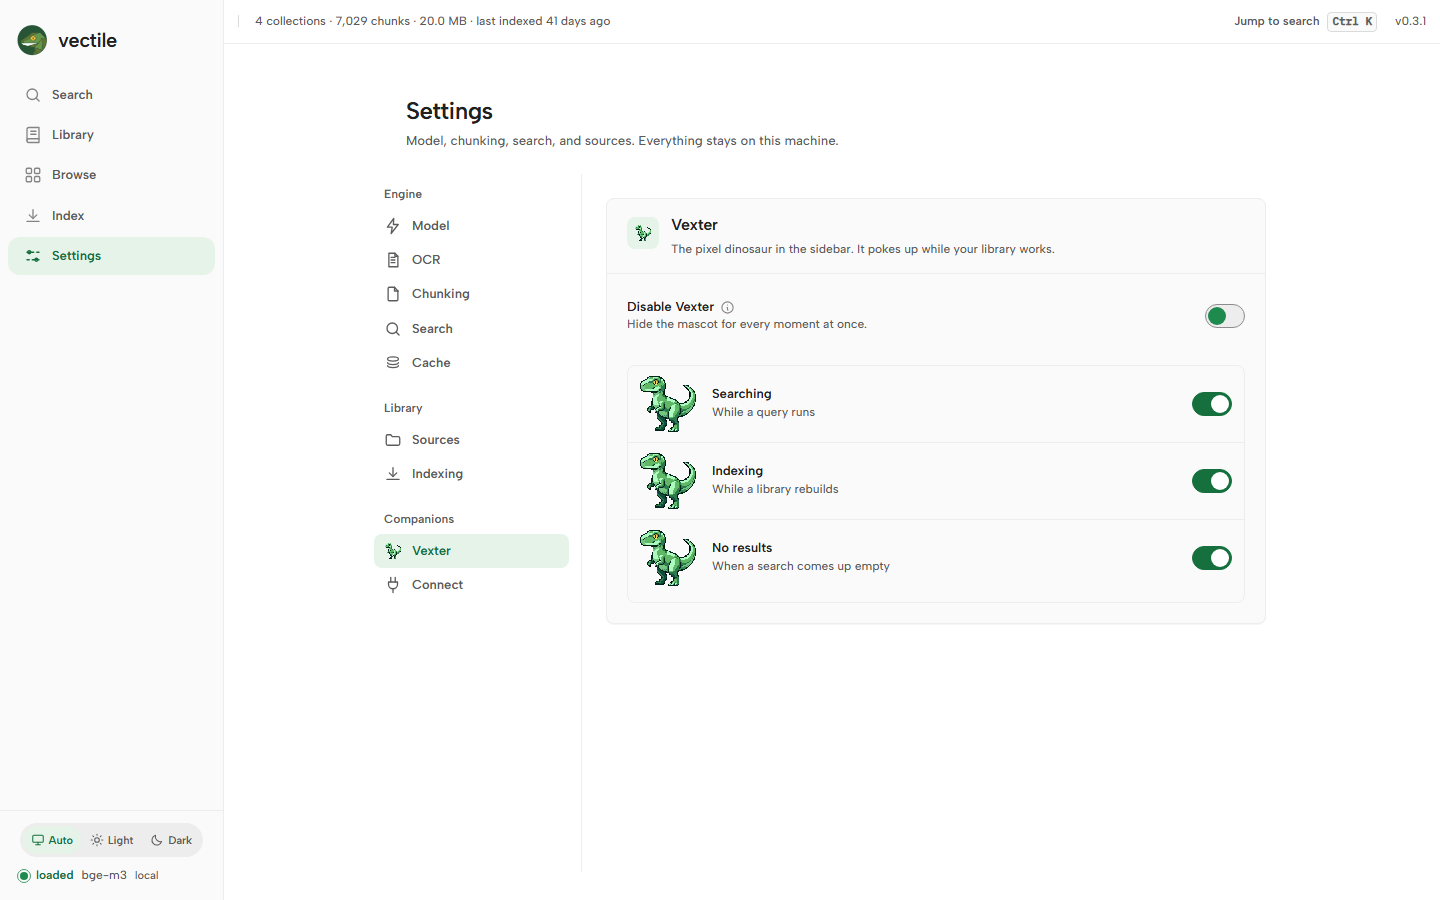Click the collections and chunks status text
Viewport: 1440px width, 900px height.
(x=432, y=21)
